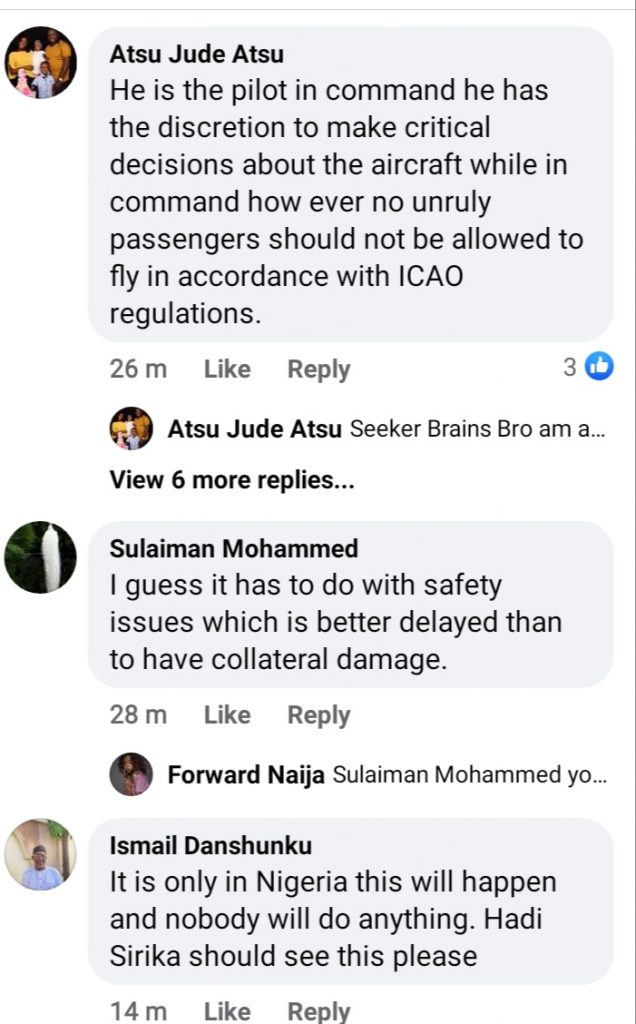This screenshot has height=1024, width=636.
Task: Expand View 6 more replies
Action: 232,480
